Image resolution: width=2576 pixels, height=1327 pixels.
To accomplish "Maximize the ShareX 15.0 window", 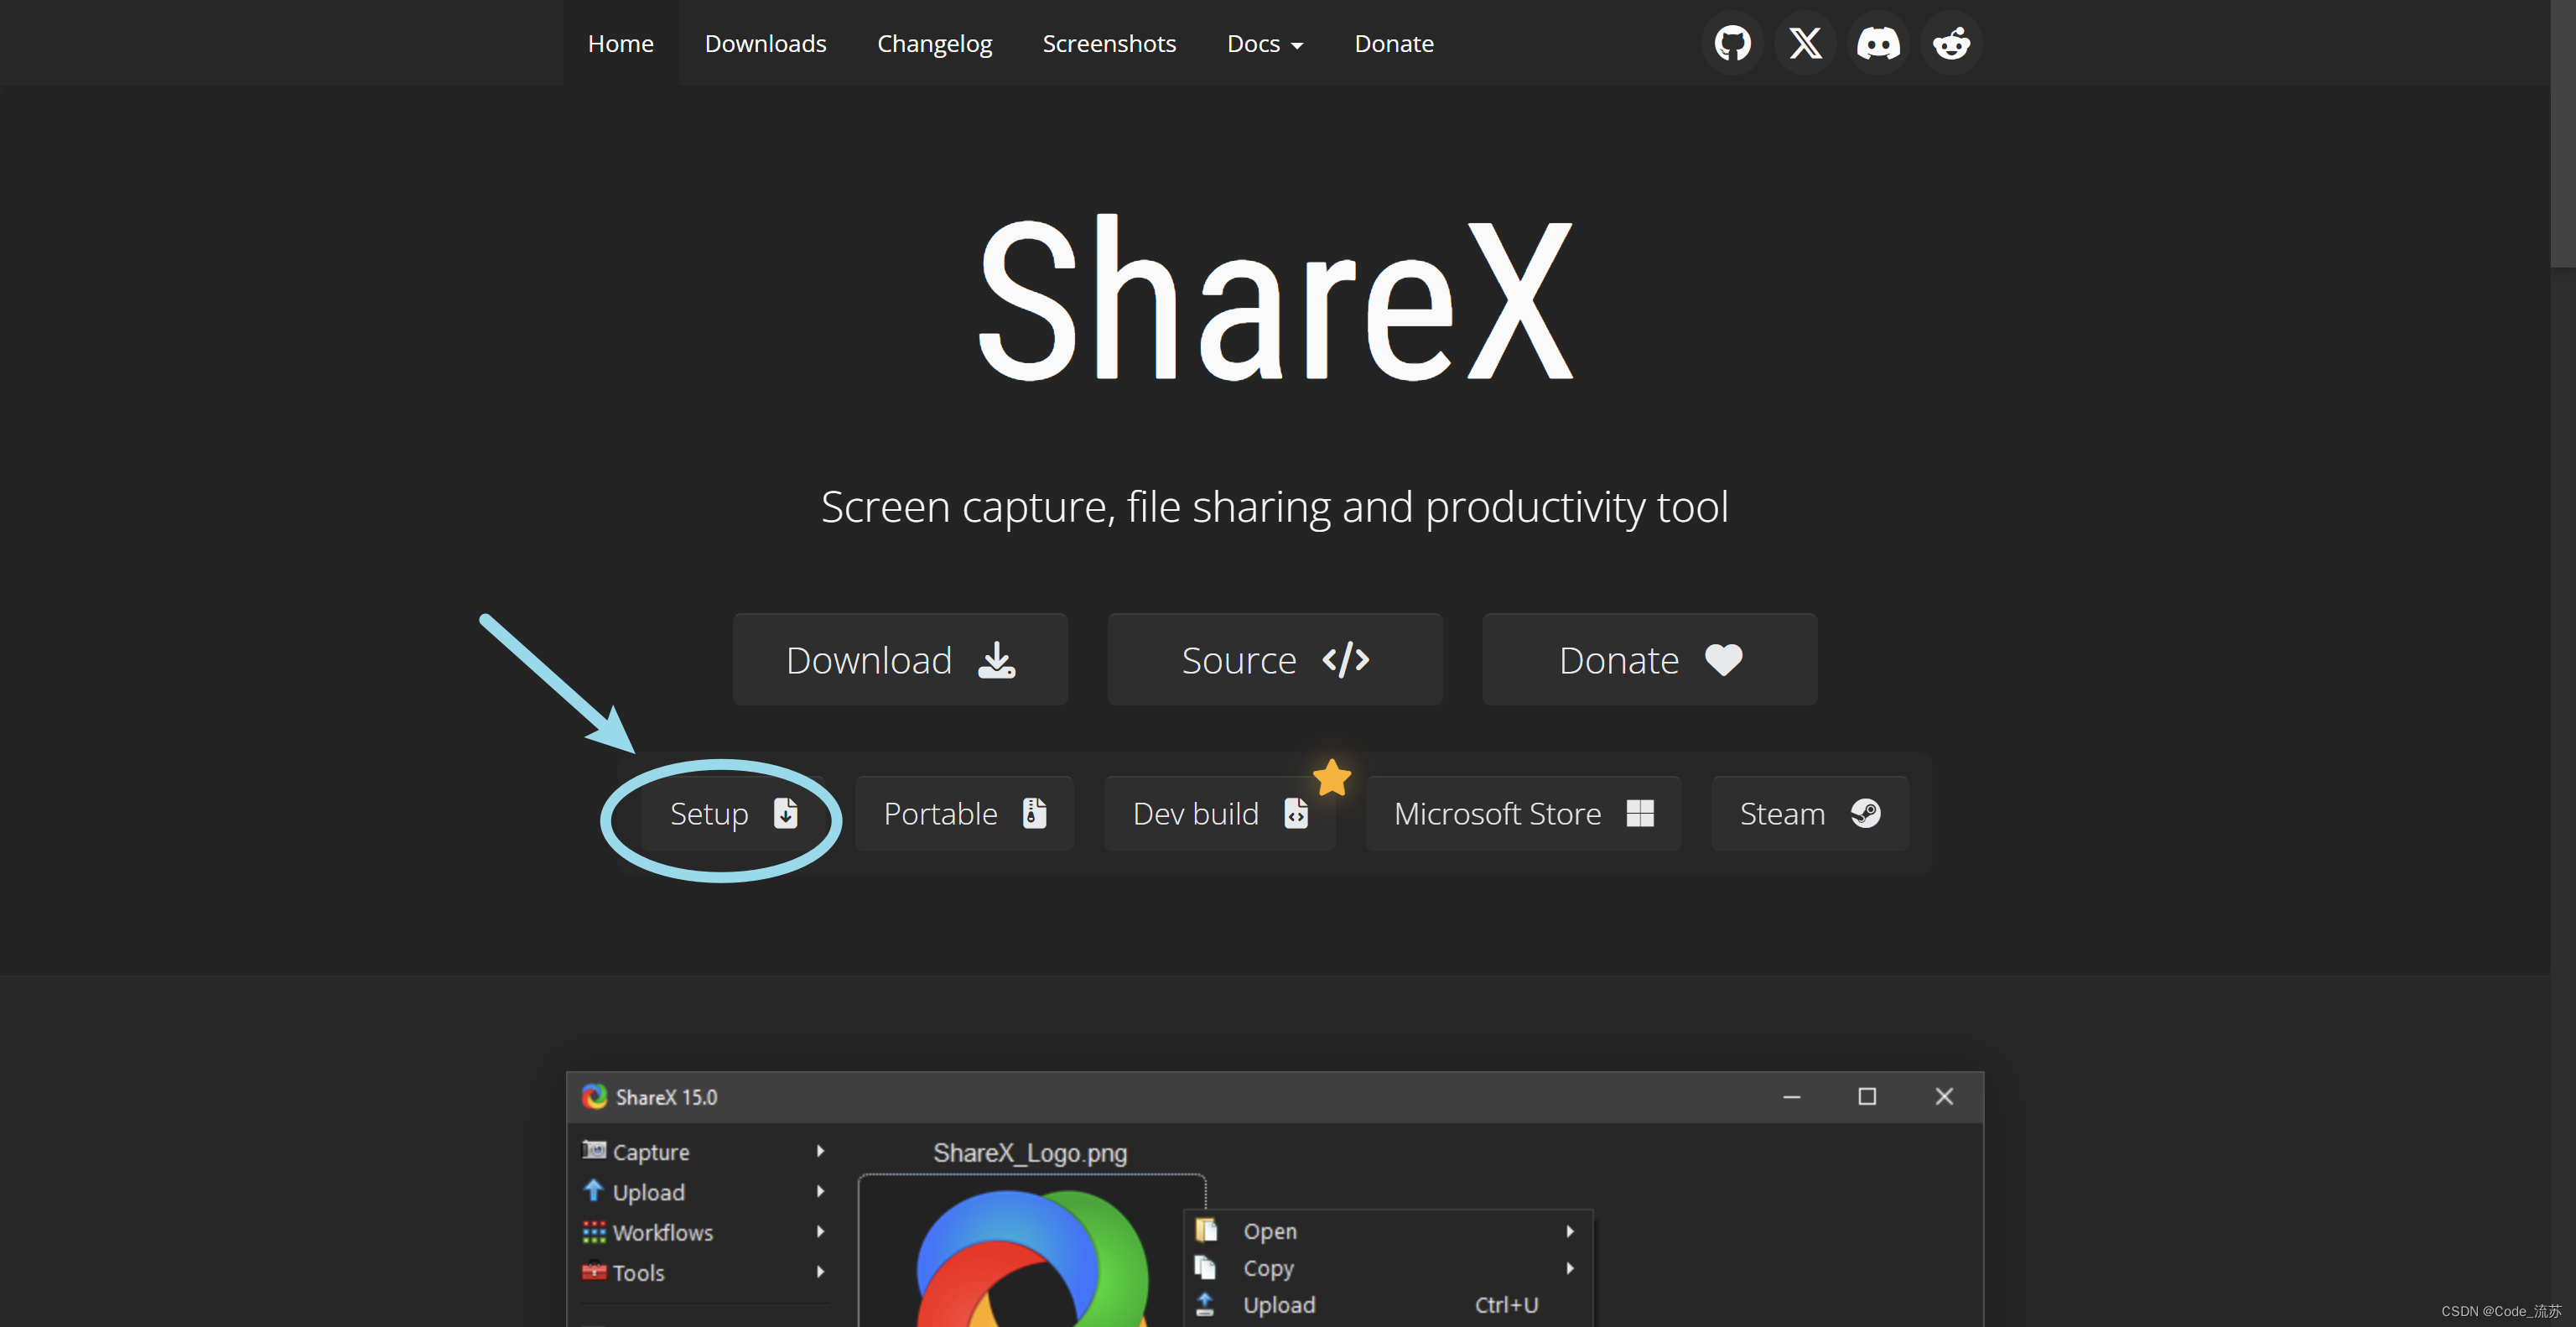I will [1867, 1097].
